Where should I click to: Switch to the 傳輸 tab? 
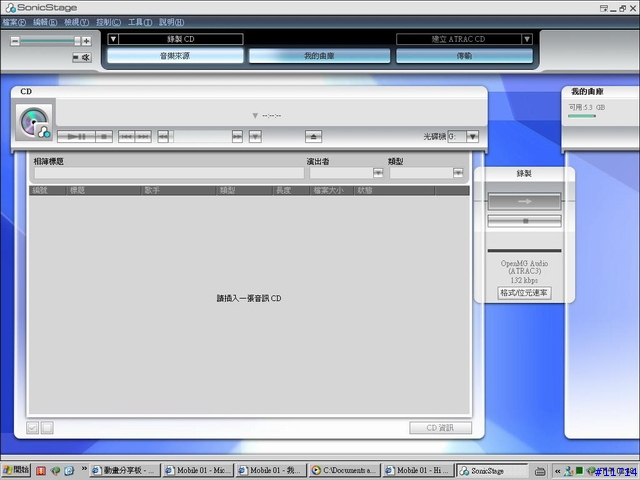coord(464,56)
